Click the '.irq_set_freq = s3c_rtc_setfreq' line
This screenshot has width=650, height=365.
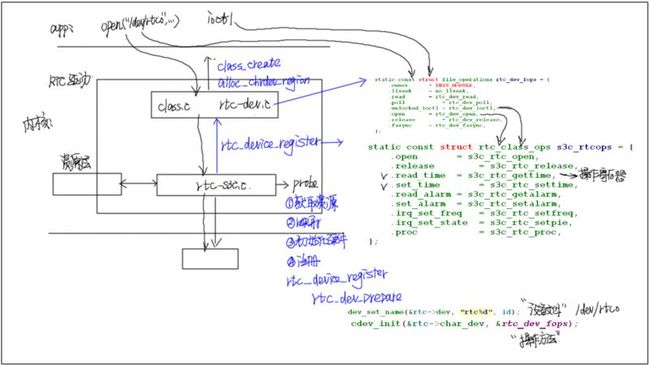pos(484,213)
